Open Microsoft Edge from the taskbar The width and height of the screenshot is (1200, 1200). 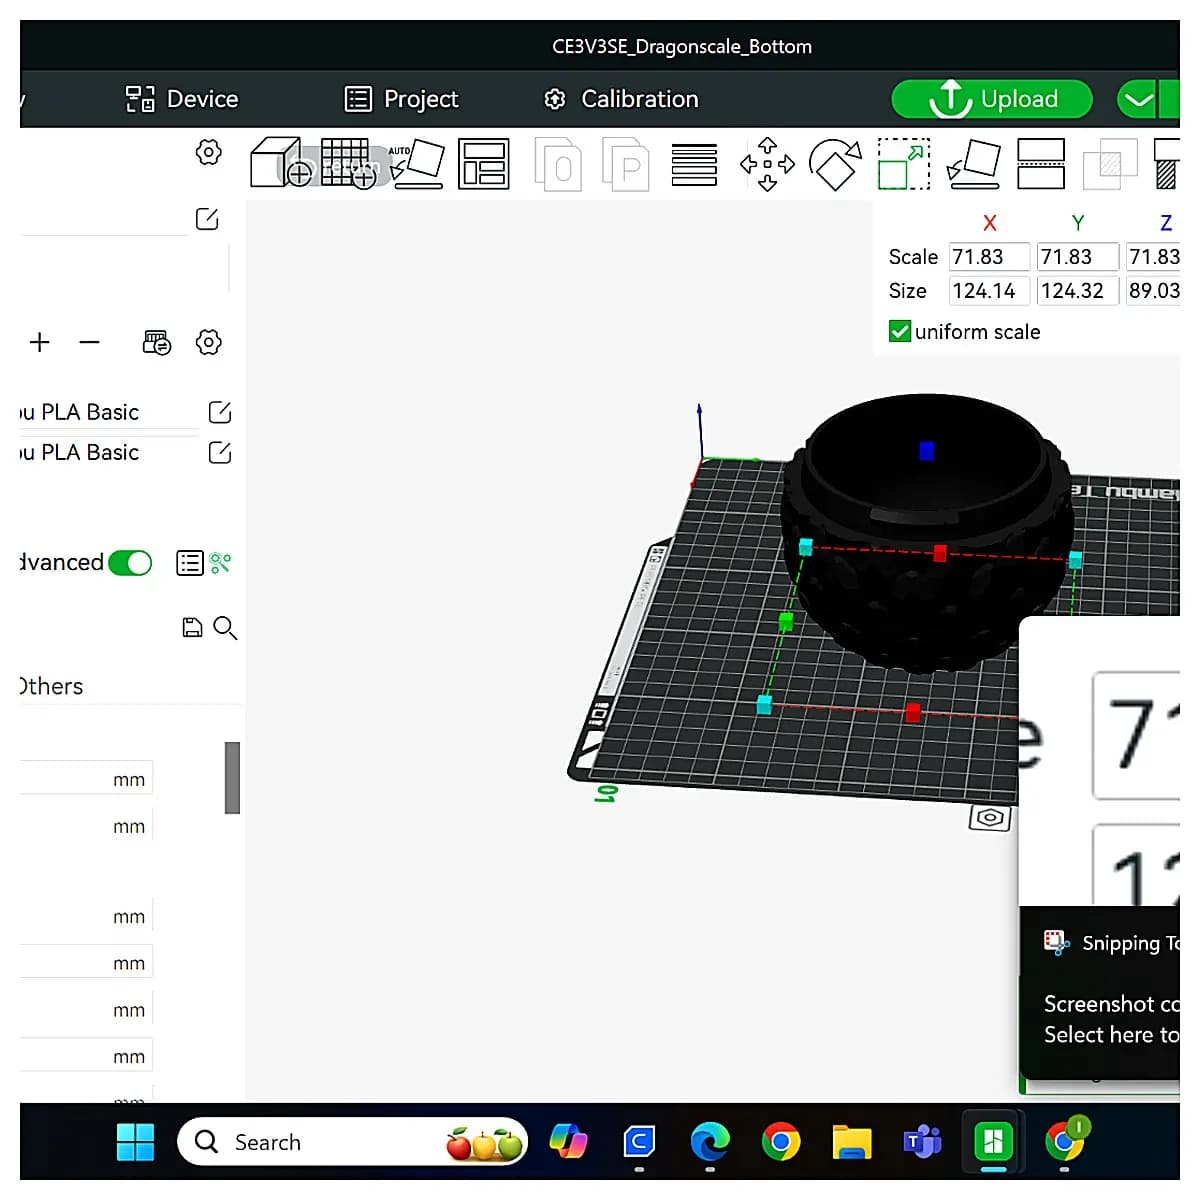point(710,1142)
